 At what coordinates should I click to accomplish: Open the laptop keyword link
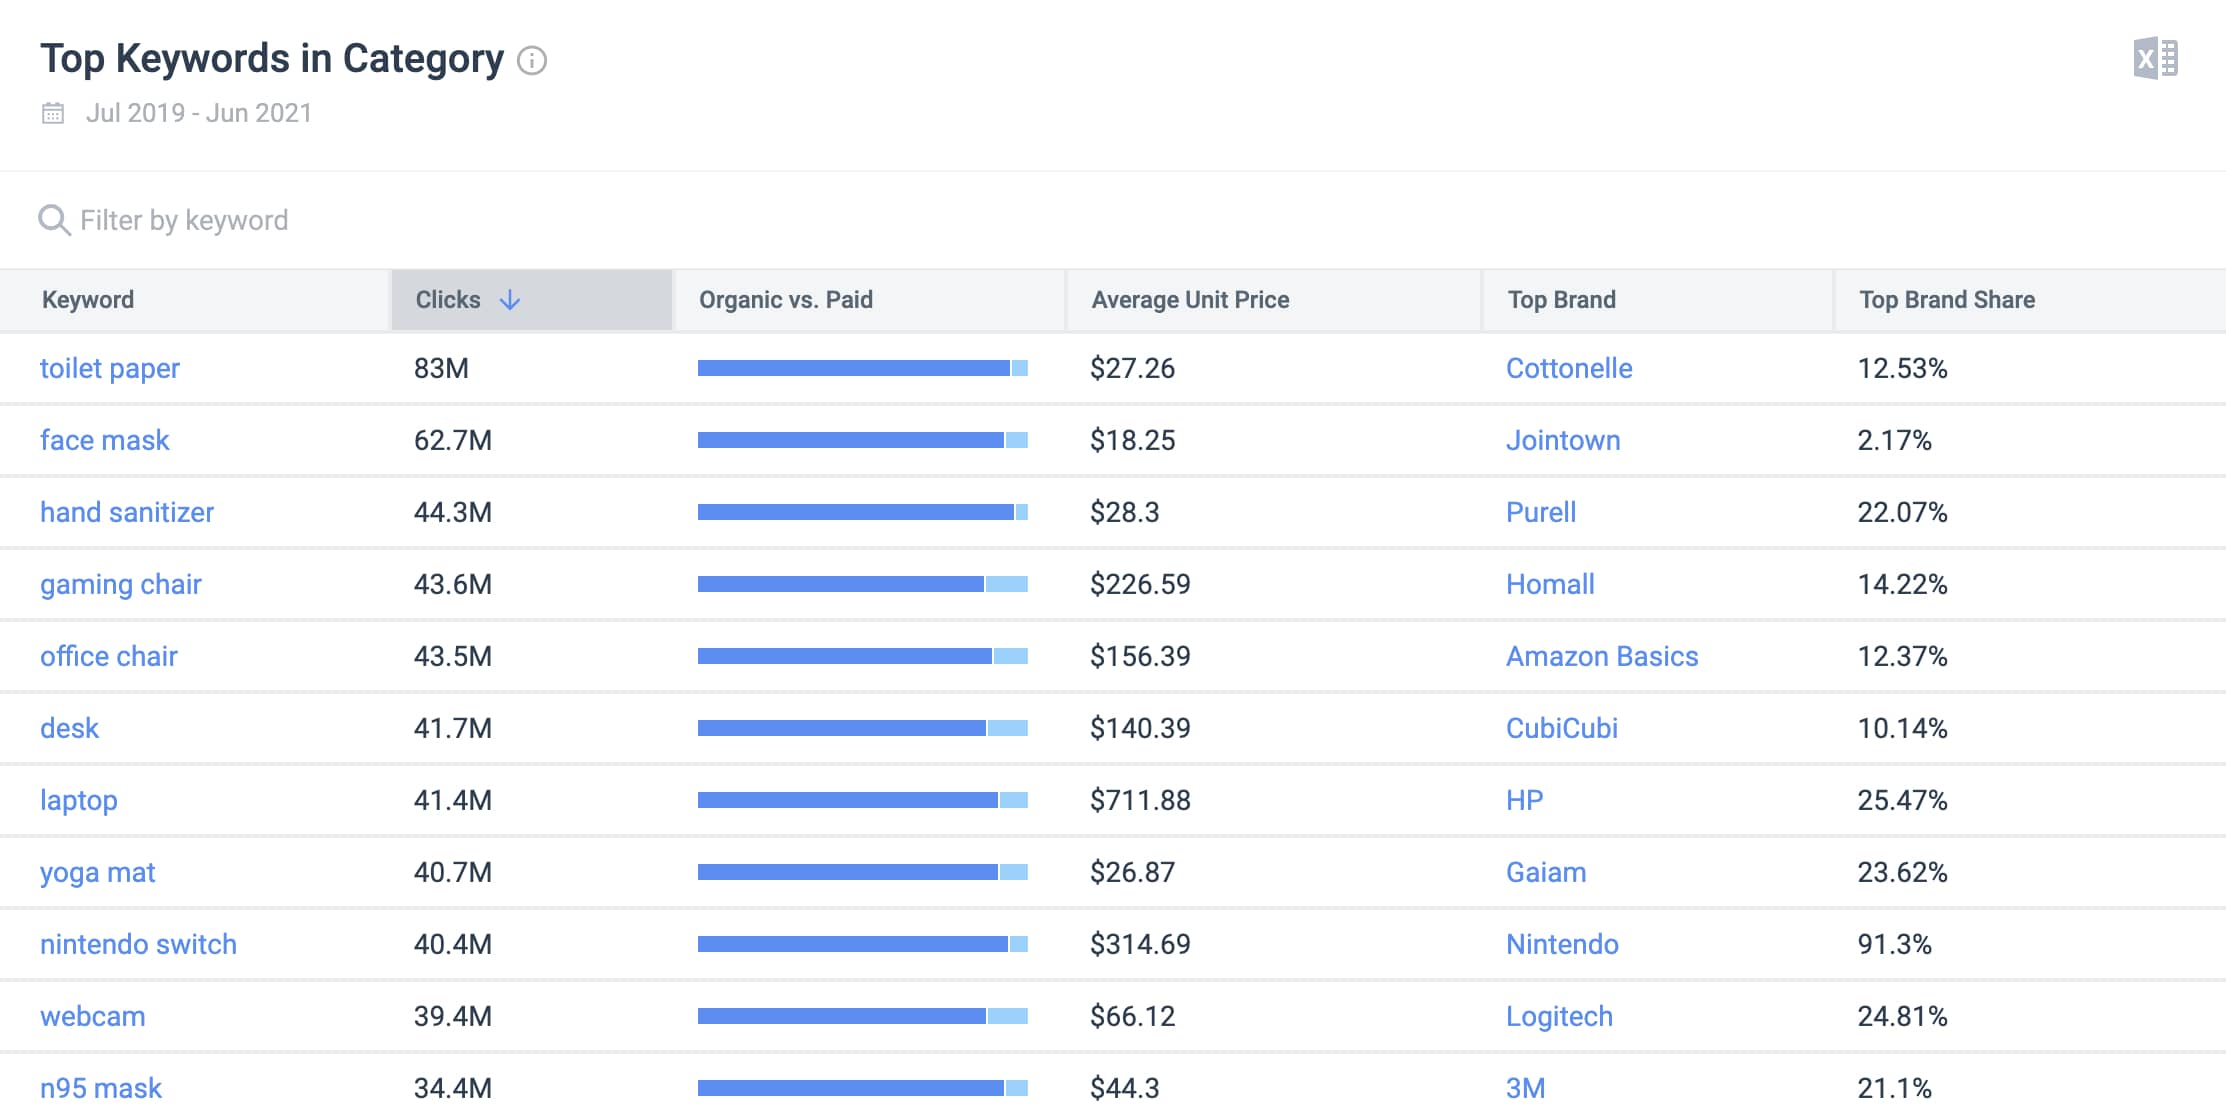(x=79, y=800)
